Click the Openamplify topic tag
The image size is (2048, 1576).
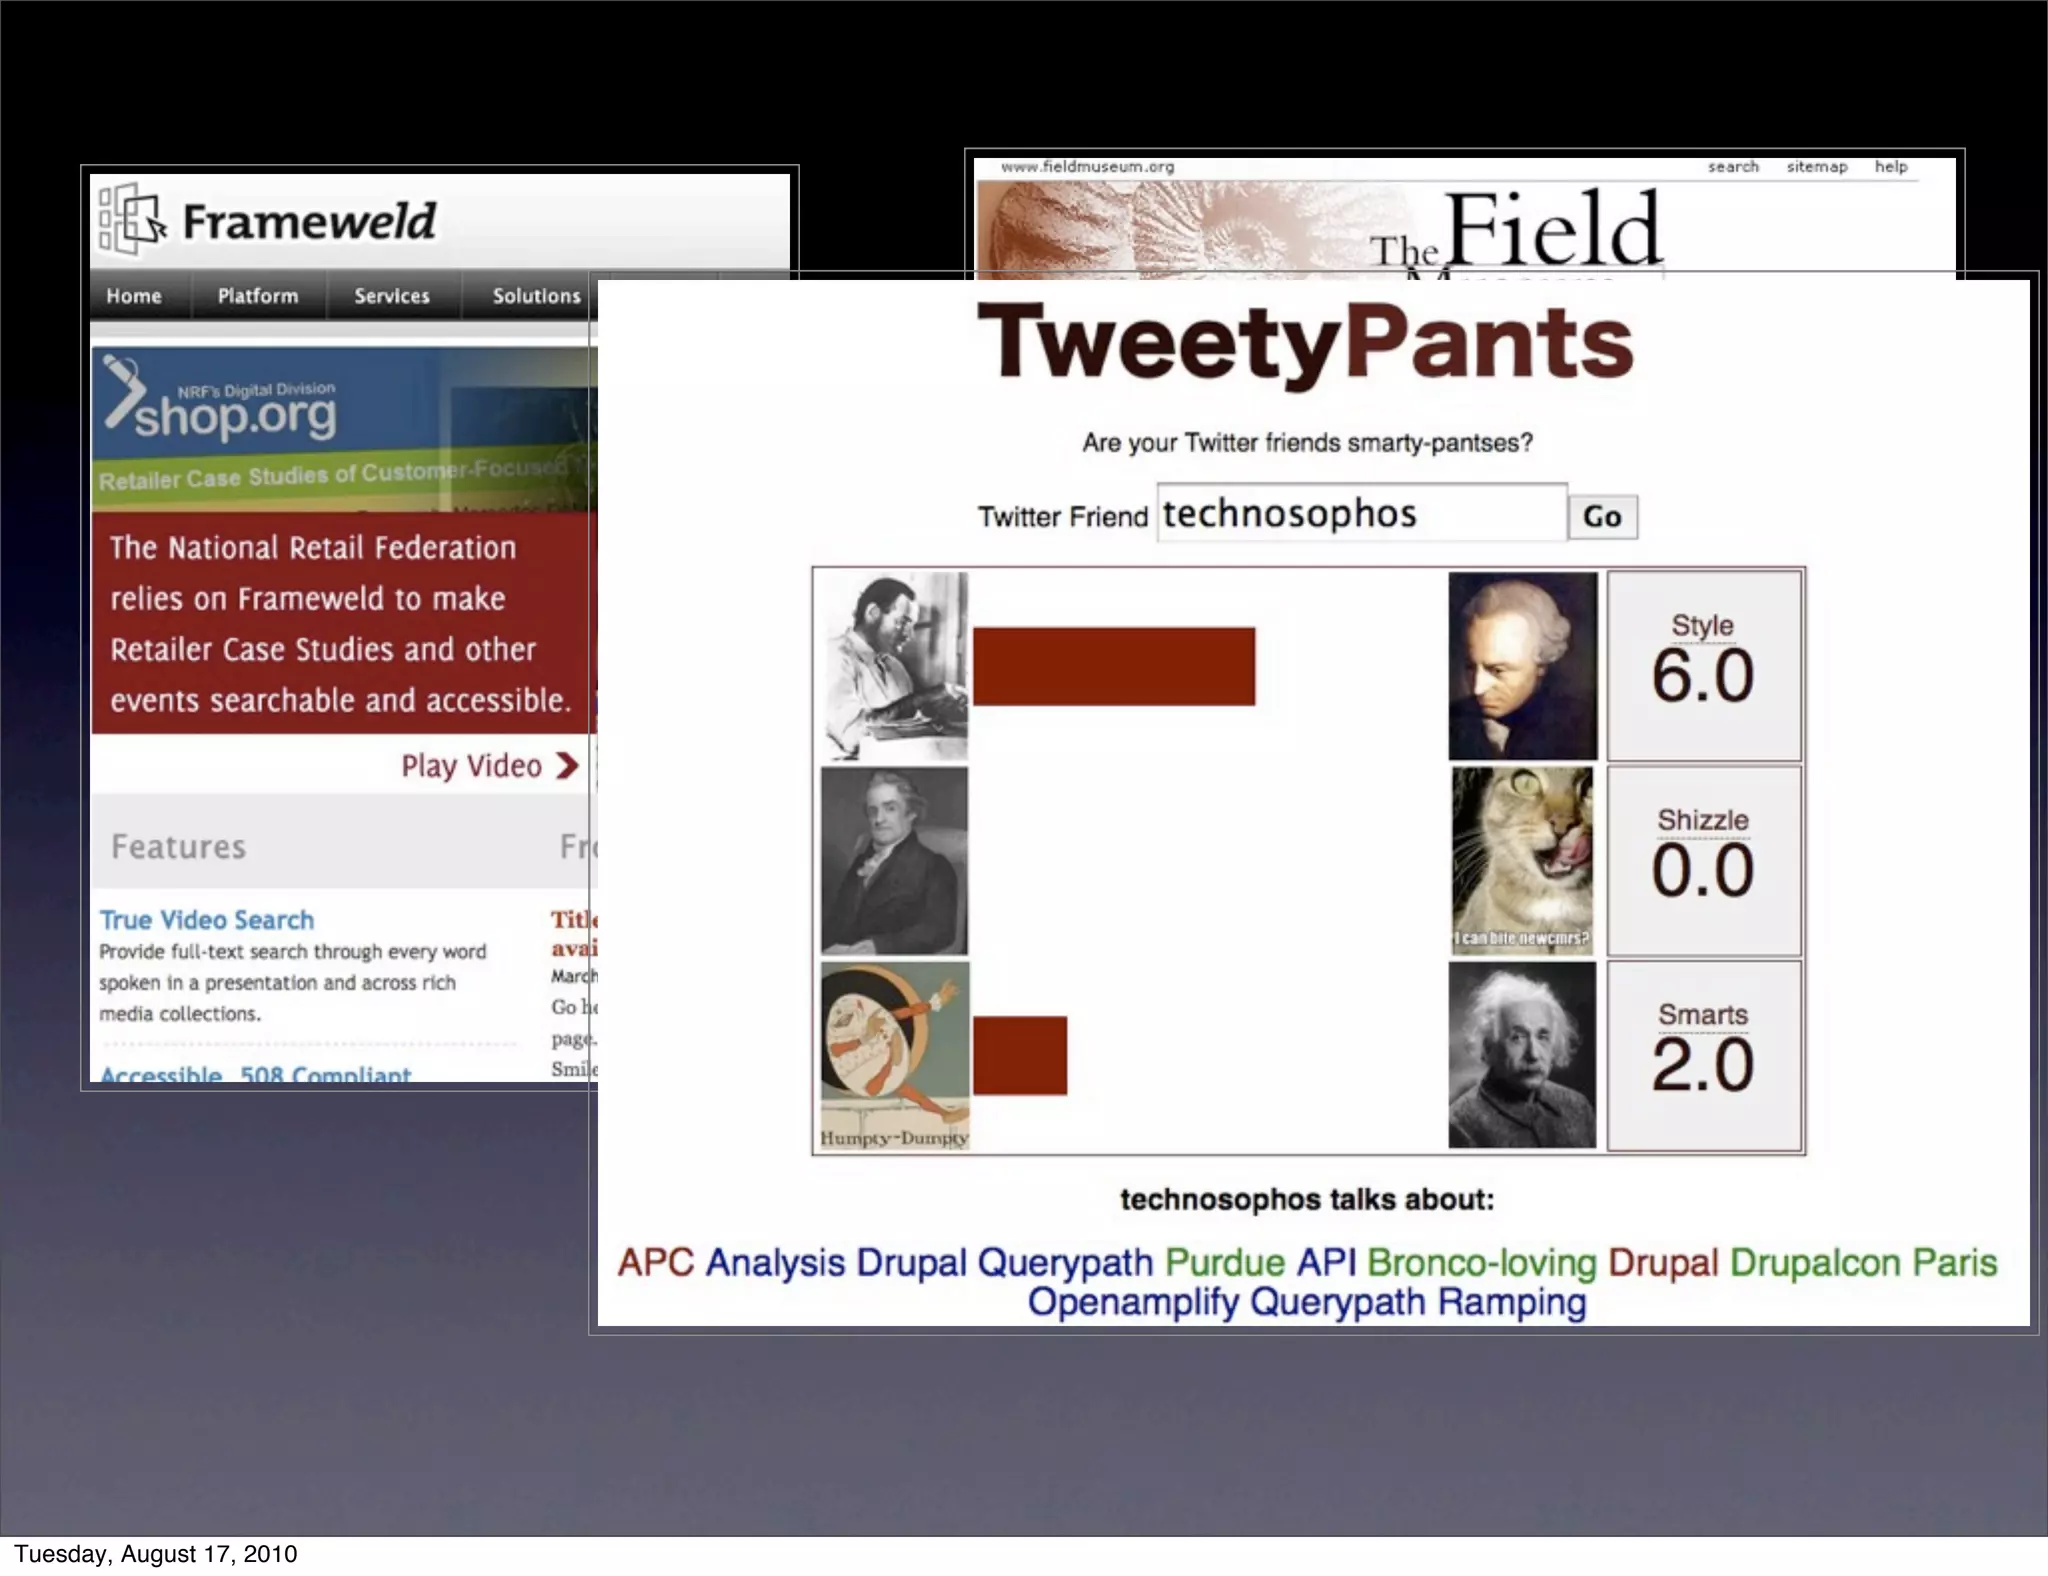point(1133,1302)
